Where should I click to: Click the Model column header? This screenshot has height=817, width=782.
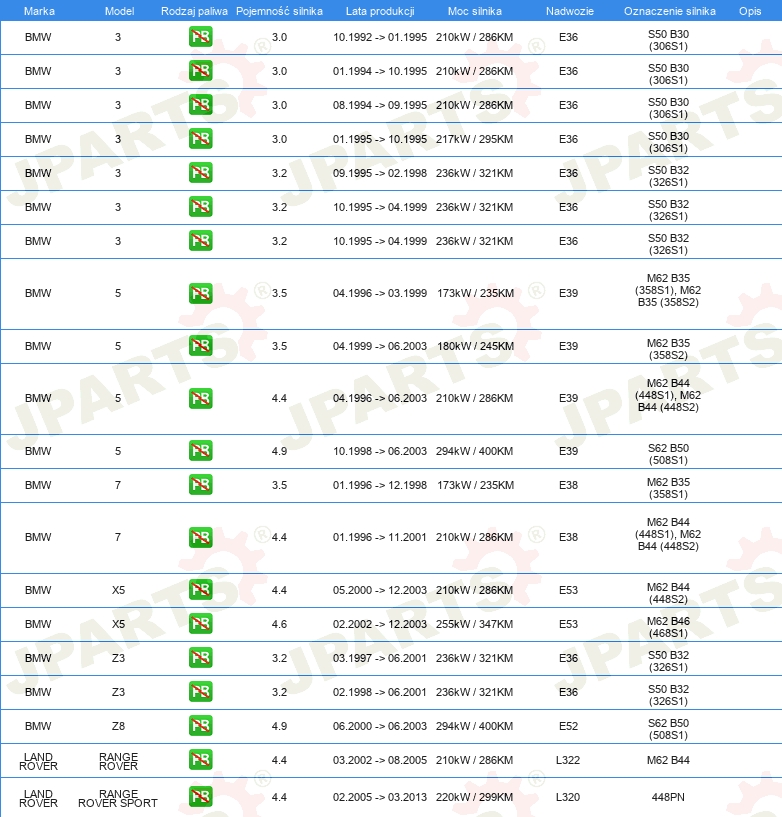click(x=119, y=11)
